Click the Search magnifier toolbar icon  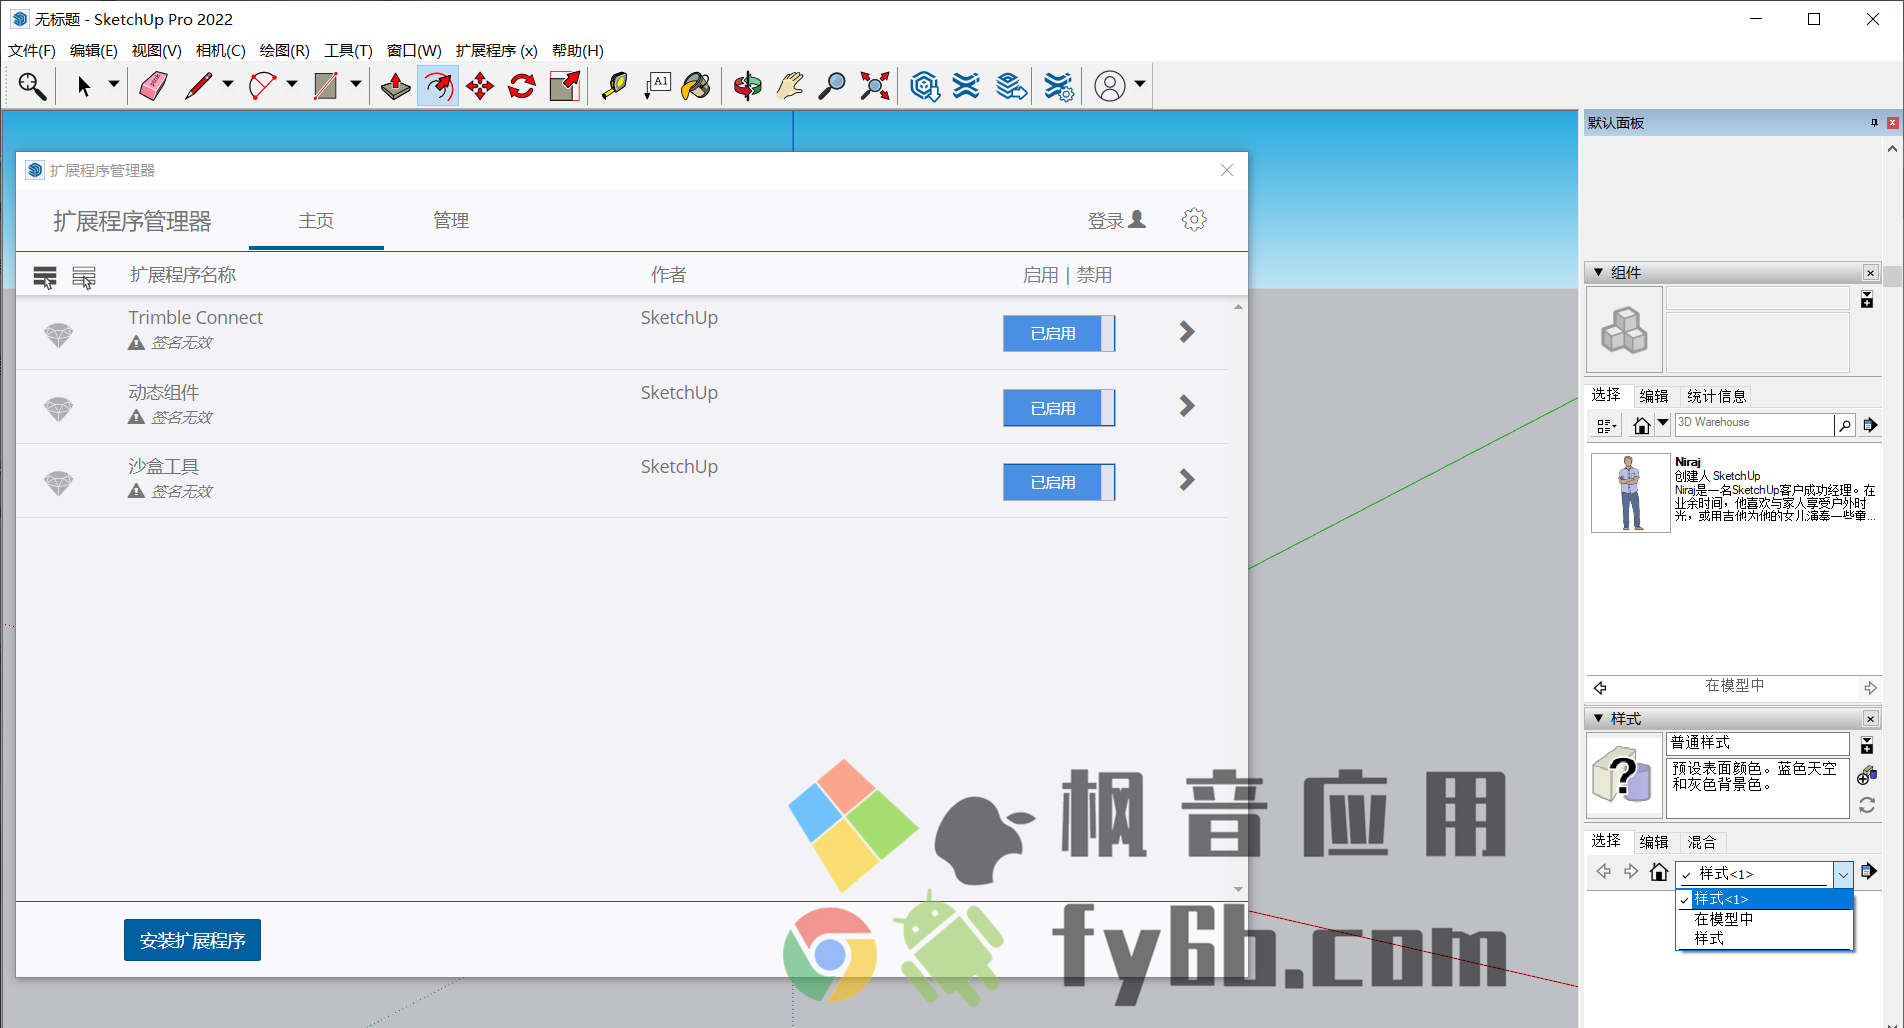point(32,86)
